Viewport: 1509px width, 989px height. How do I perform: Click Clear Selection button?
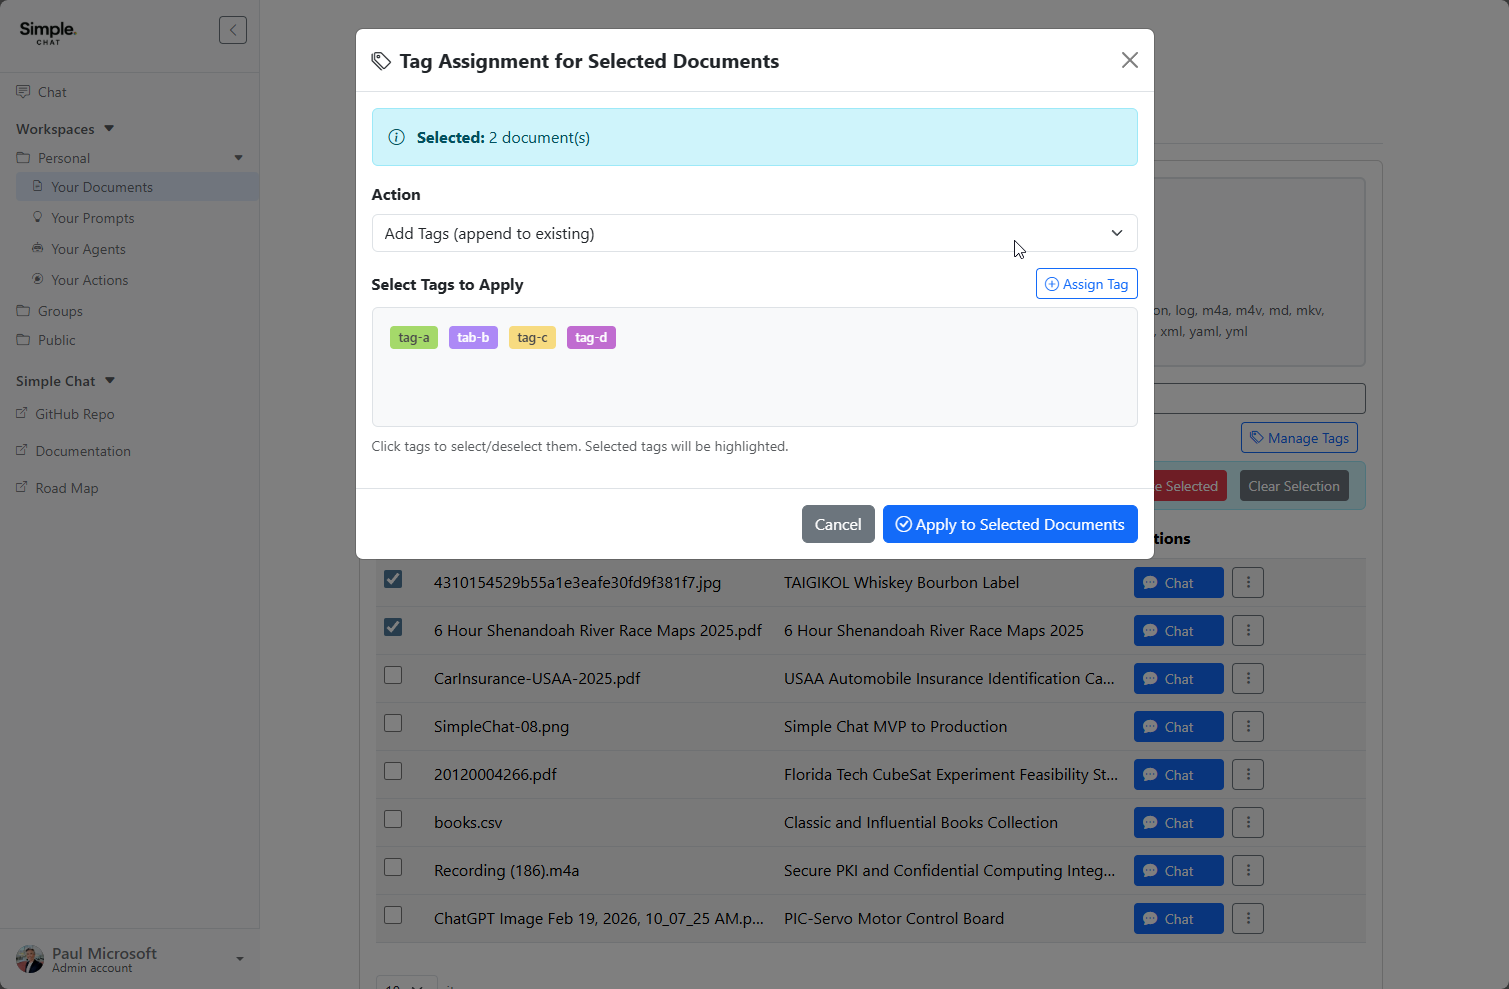(x=1294, y=486)
